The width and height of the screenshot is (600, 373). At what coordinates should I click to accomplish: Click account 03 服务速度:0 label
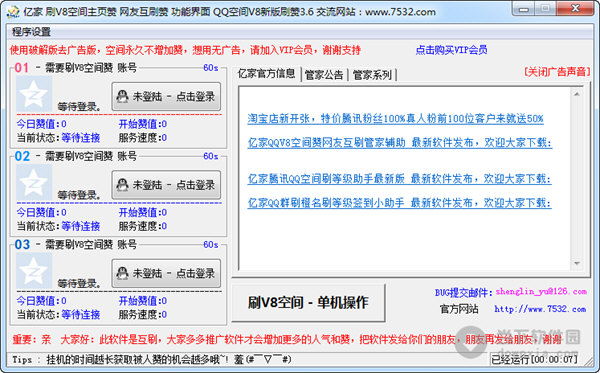(x=143, y=314)
